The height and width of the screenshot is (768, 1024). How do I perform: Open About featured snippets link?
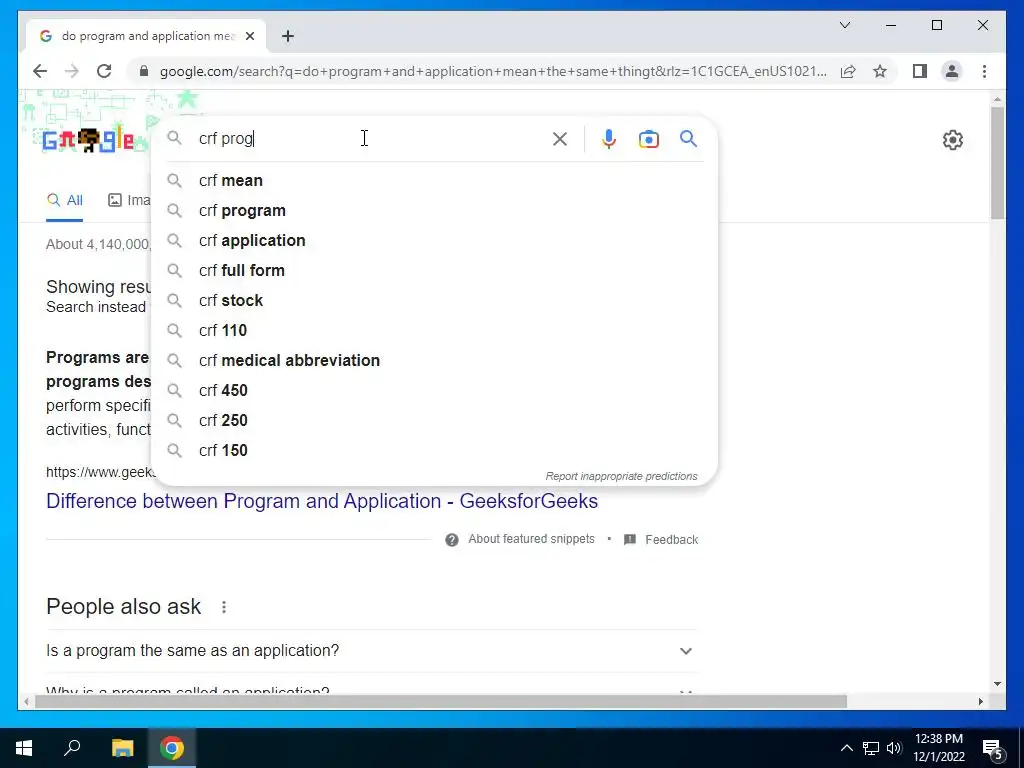click(531, 539)
